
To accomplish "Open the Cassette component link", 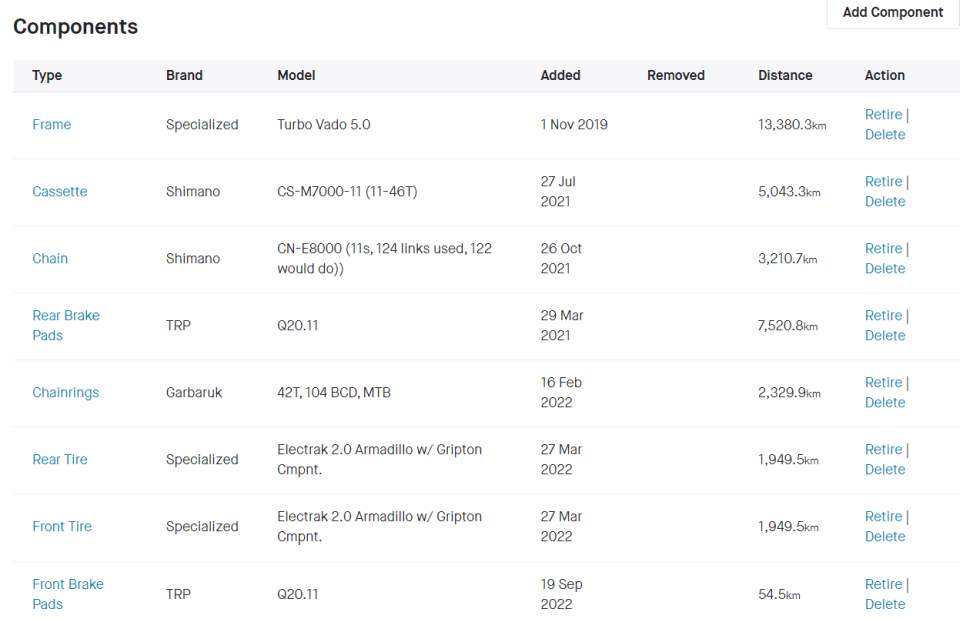I will pos(60,192).
